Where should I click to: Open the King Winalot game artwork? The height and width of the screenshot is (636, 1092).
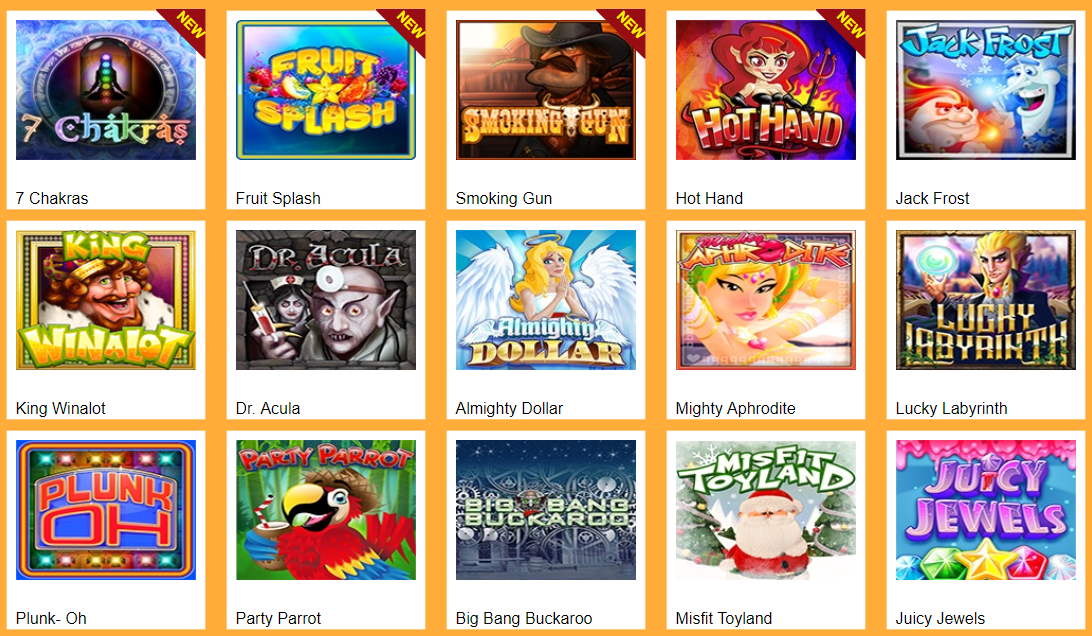tap(106, 300)
